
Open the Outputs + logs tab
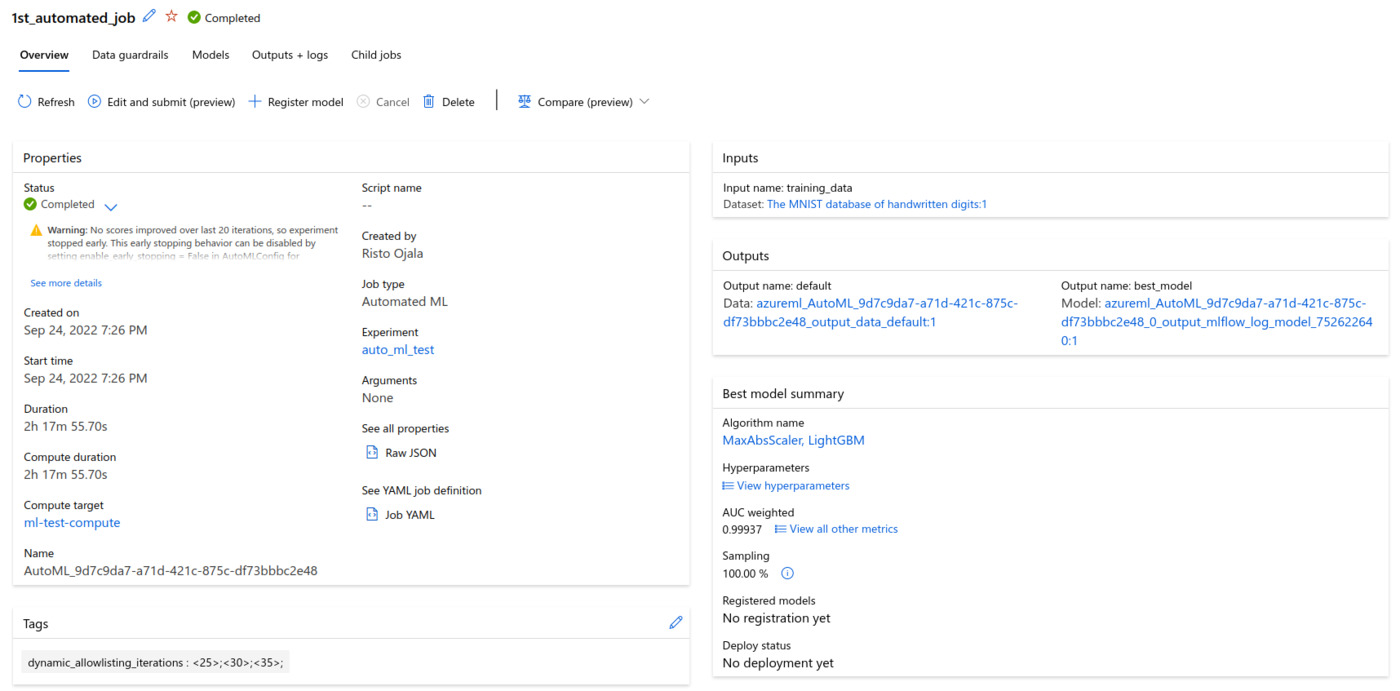tap(289, 55)
